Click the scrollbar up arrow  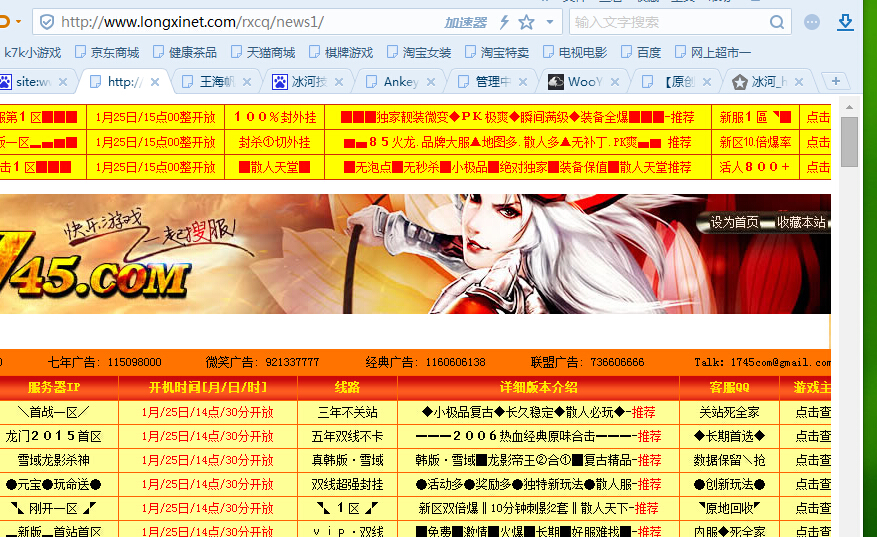(x=849, y=107)
